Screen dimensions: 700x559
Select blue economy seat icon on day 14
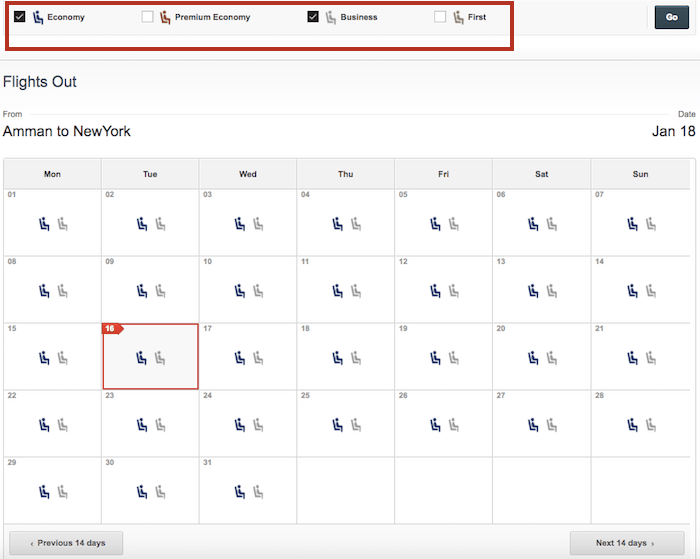click(632, 291)
